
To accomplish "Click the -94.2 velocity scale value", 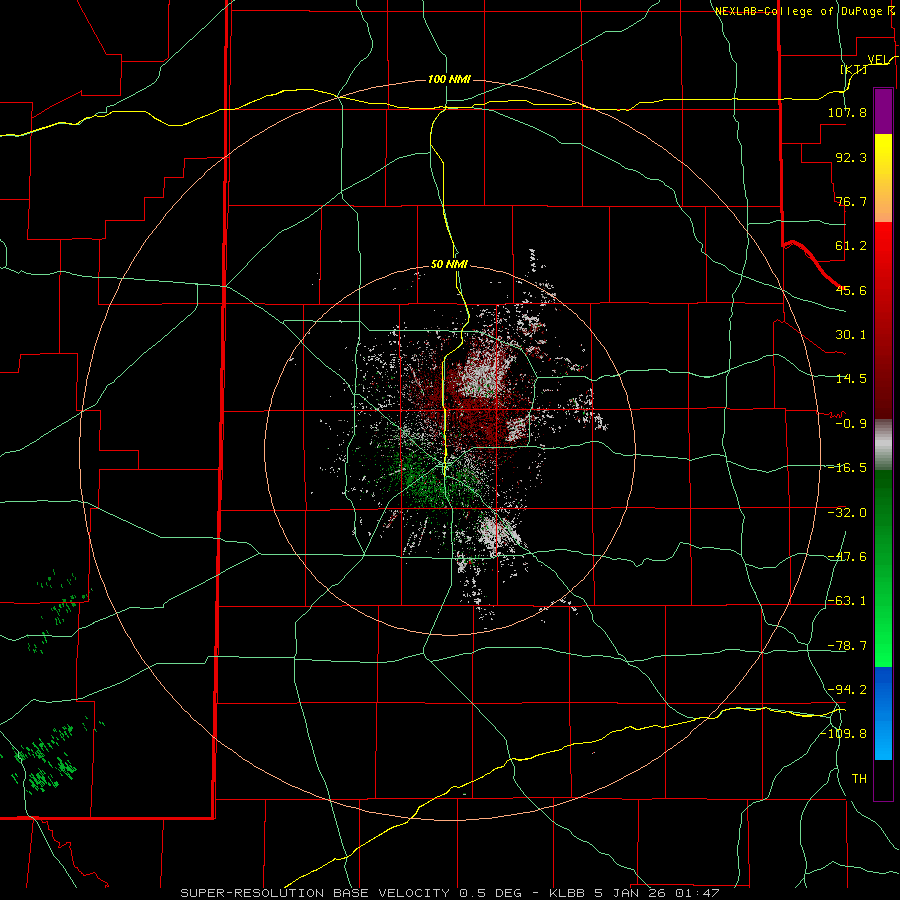I will tap(847, 690).
